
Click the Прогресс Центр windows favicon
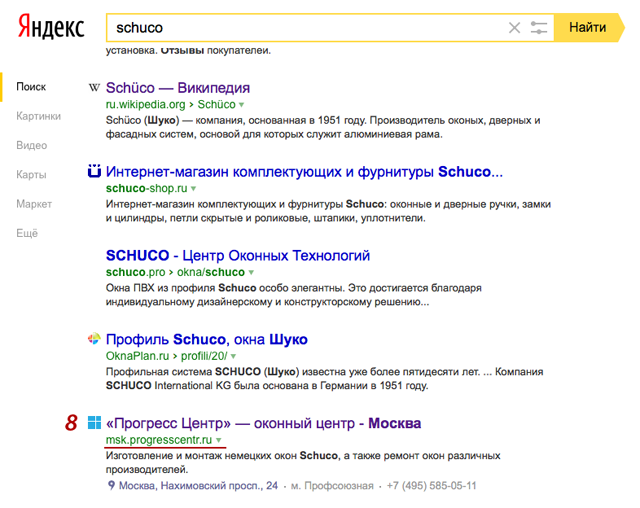click(x=94, y=423)
